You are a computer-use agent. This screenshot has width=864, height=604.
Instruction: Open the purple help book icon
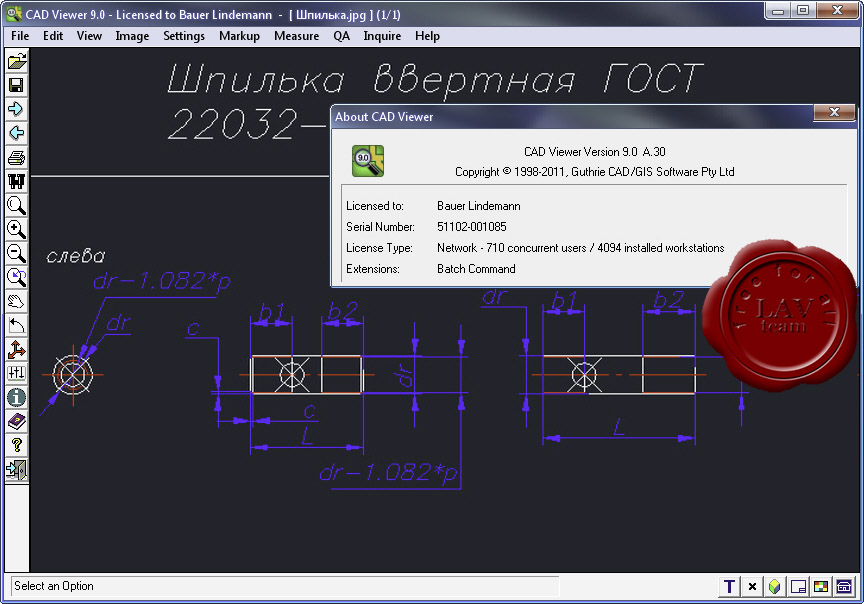click(17, 422)
